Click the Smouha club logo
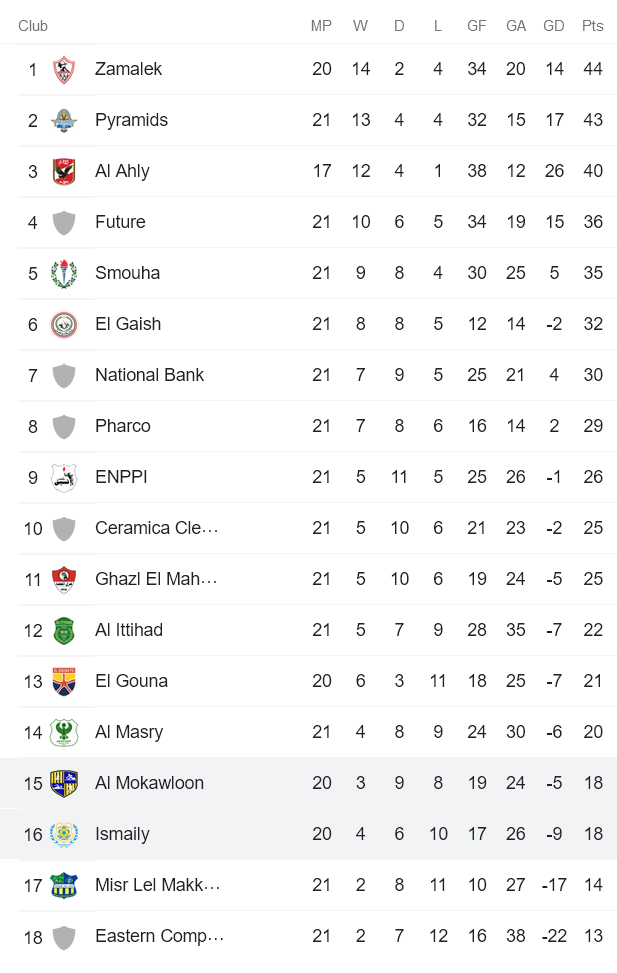617x973 pixels. click(62, 272)
